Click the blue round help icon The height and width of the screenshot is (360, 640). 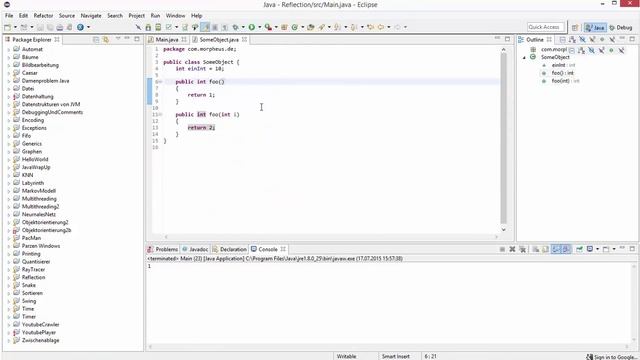tap(80, 27)
